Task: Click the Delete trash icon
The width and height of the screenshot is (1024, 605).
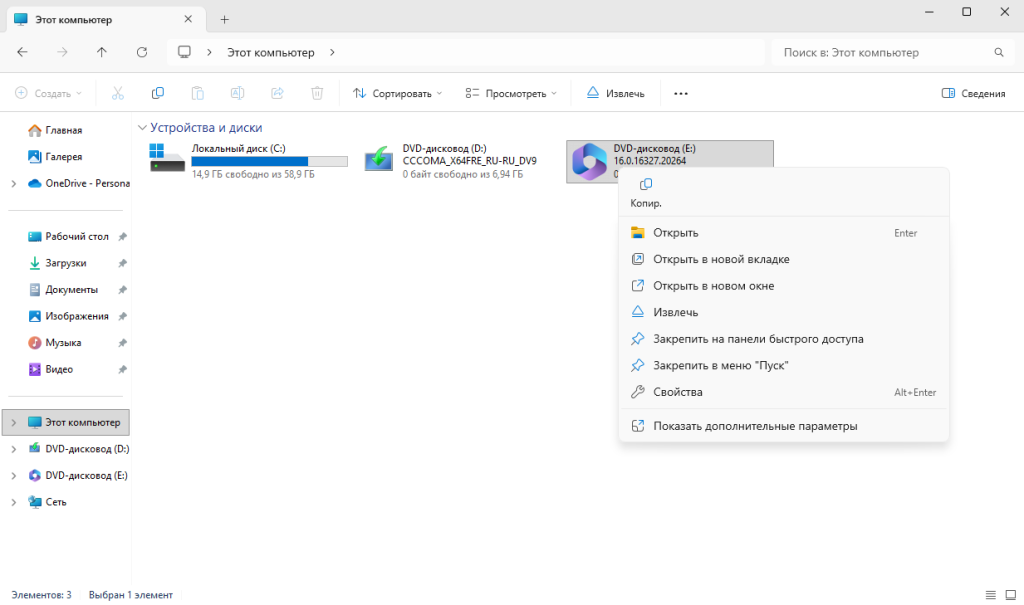Action: (317, 93)
